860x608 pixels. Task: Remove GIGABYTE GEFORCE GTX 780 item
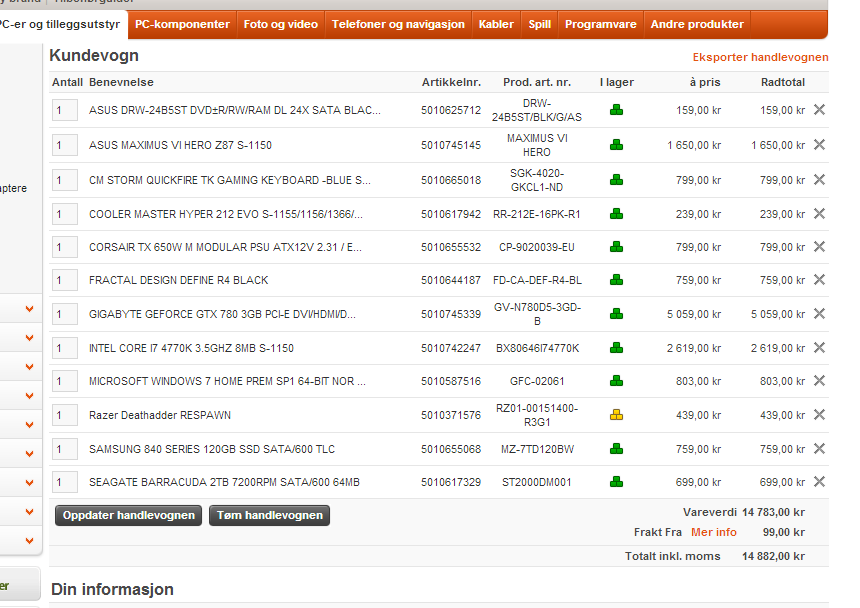tap(819, 314)
